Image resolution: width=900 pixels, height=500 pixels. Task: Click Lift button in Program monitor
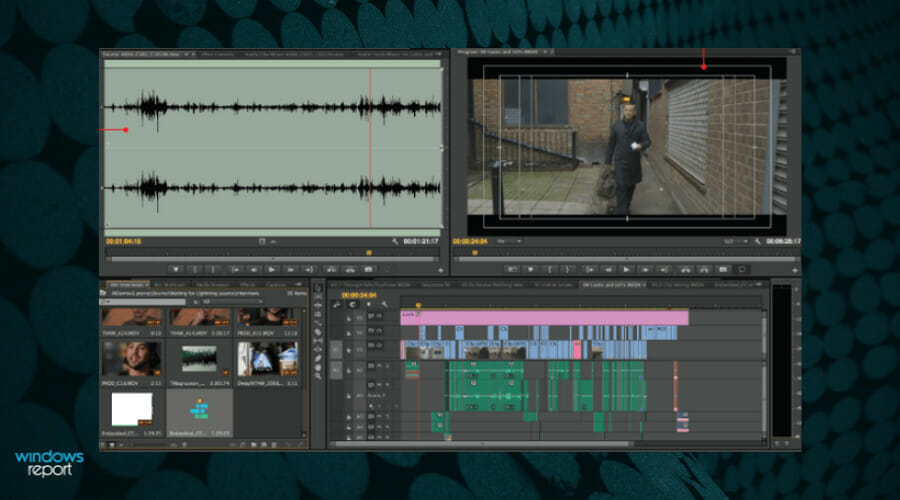point(685,269)
